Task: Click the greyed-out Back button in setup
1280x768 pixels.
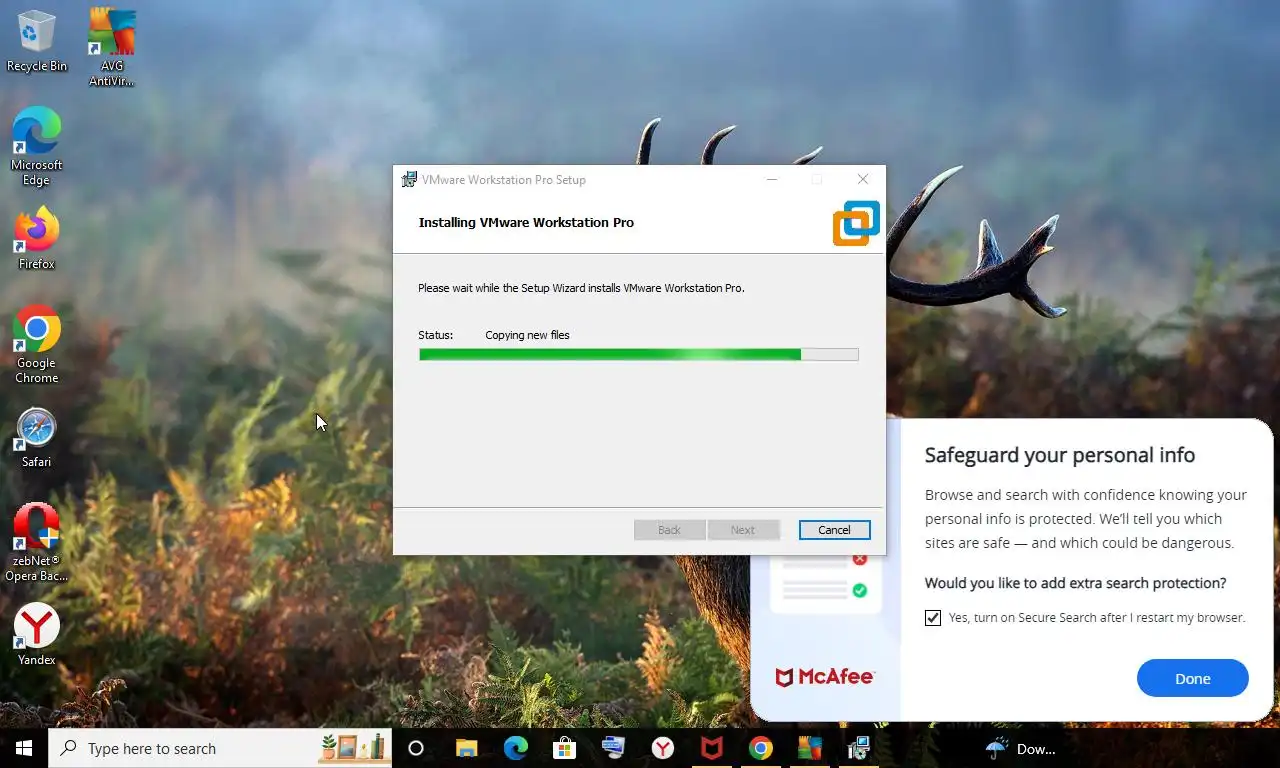Action: click(x=669, y=530)
